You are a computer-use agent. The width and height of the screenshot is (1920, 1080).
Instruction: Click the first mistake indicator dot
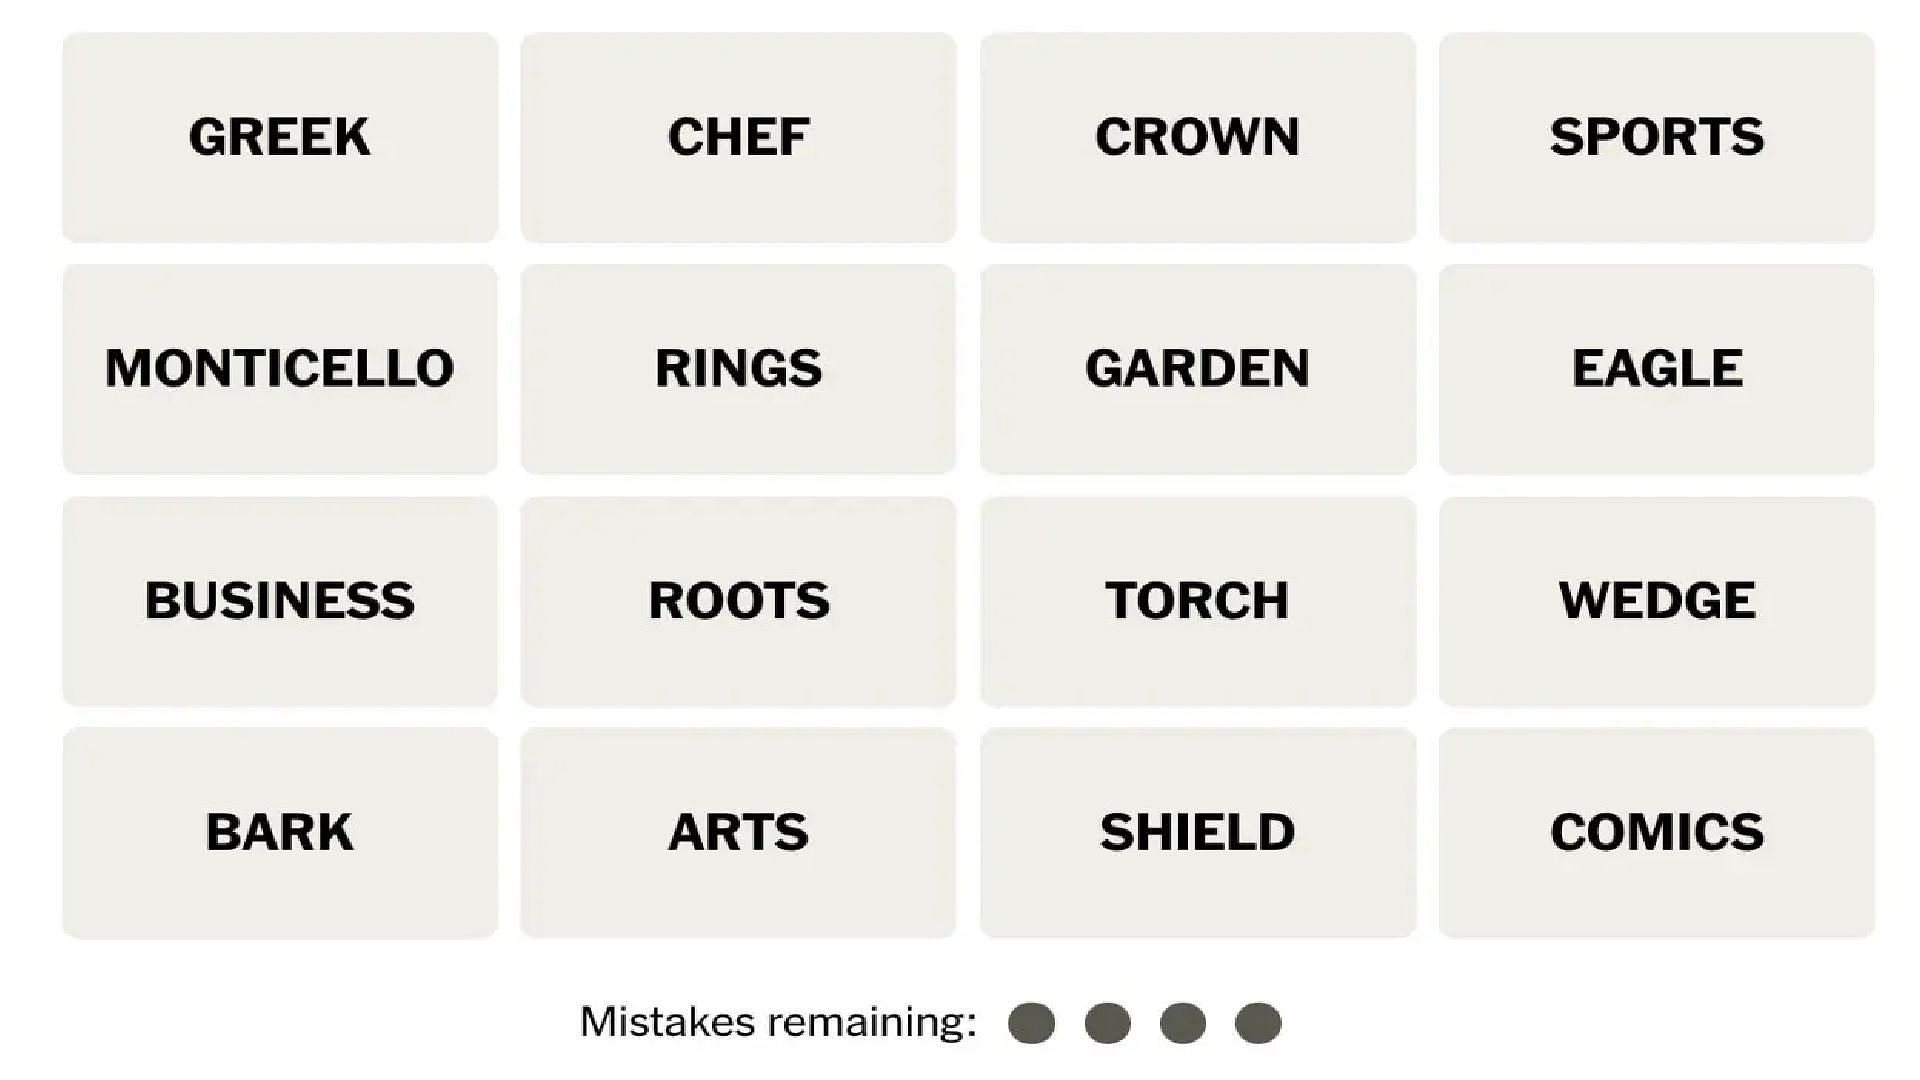click(x=1033, y=1022)
